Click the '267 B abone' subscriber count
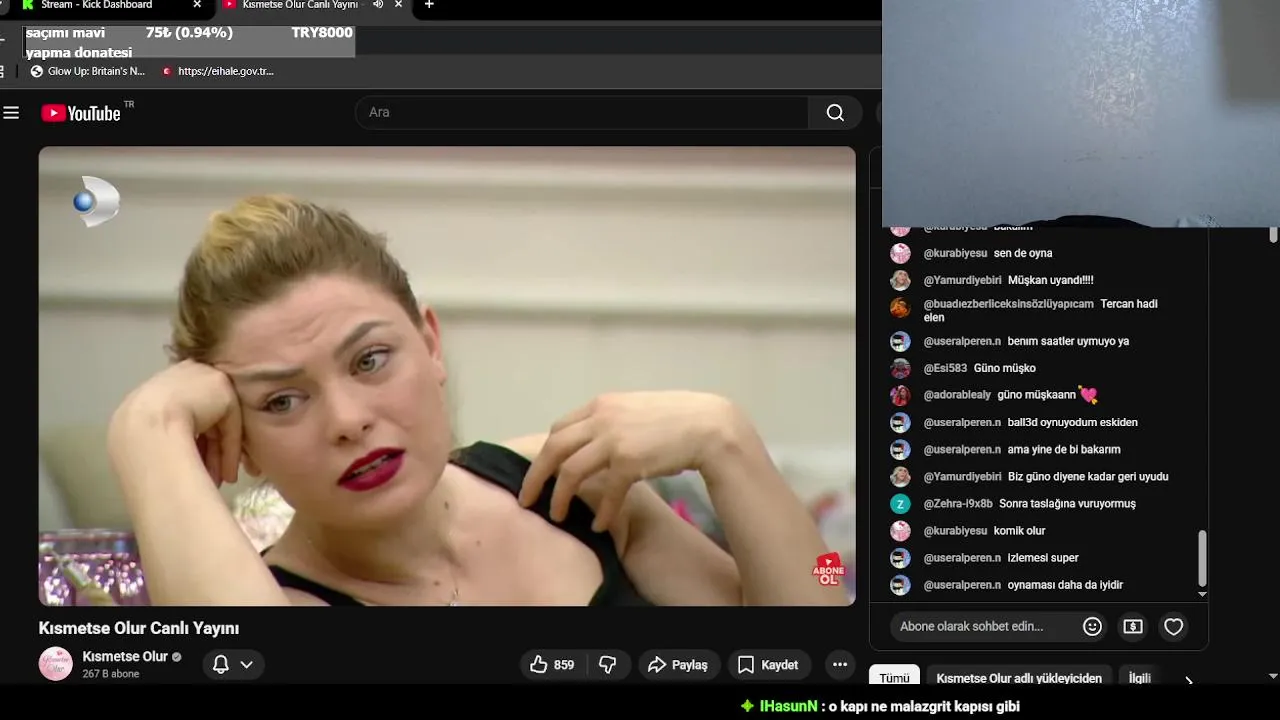Screen dimensions: 1280x720 110,674
